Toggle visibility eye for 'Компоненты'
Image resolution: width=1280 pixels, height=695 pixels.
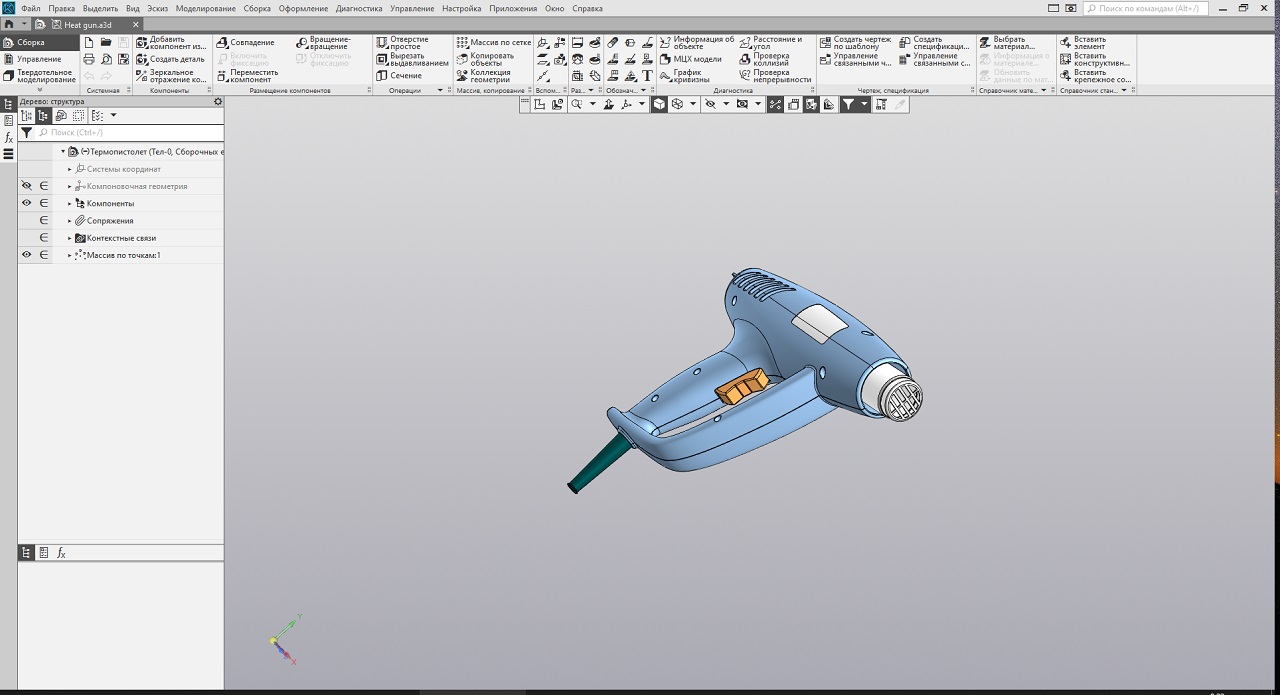[x=27, y=203]
